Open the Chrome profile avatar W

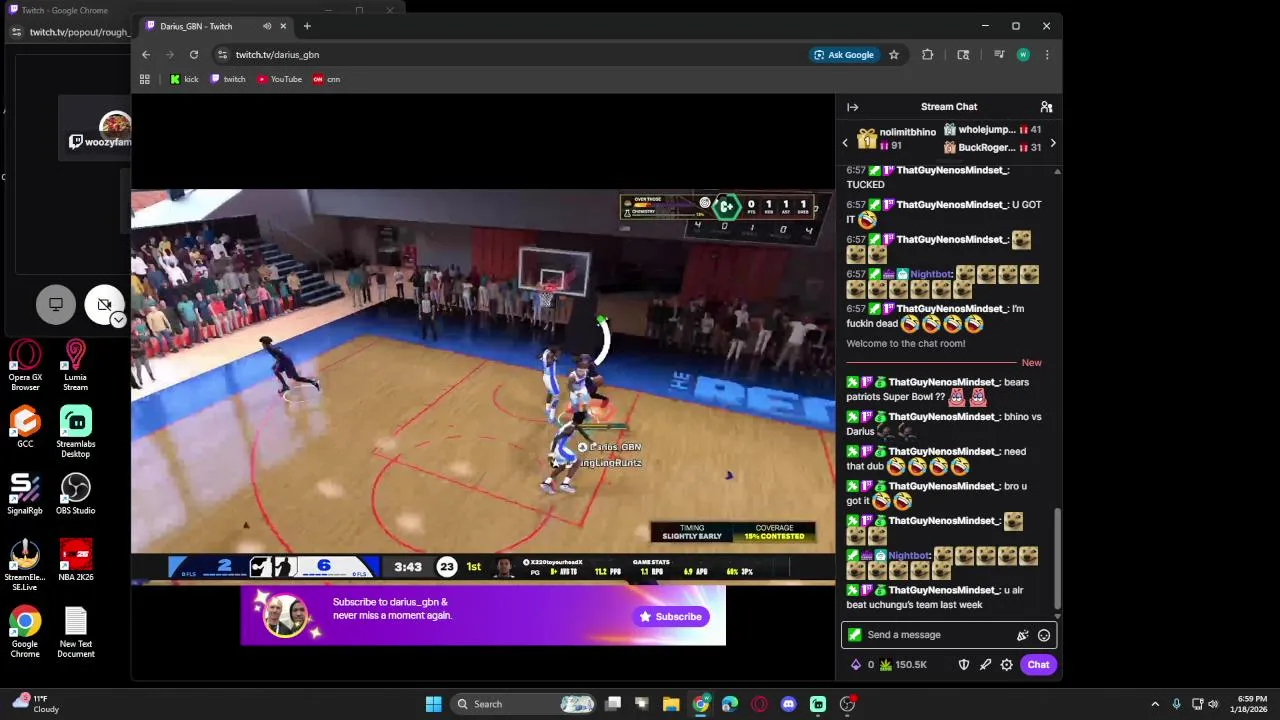[x=1023, y=55]
